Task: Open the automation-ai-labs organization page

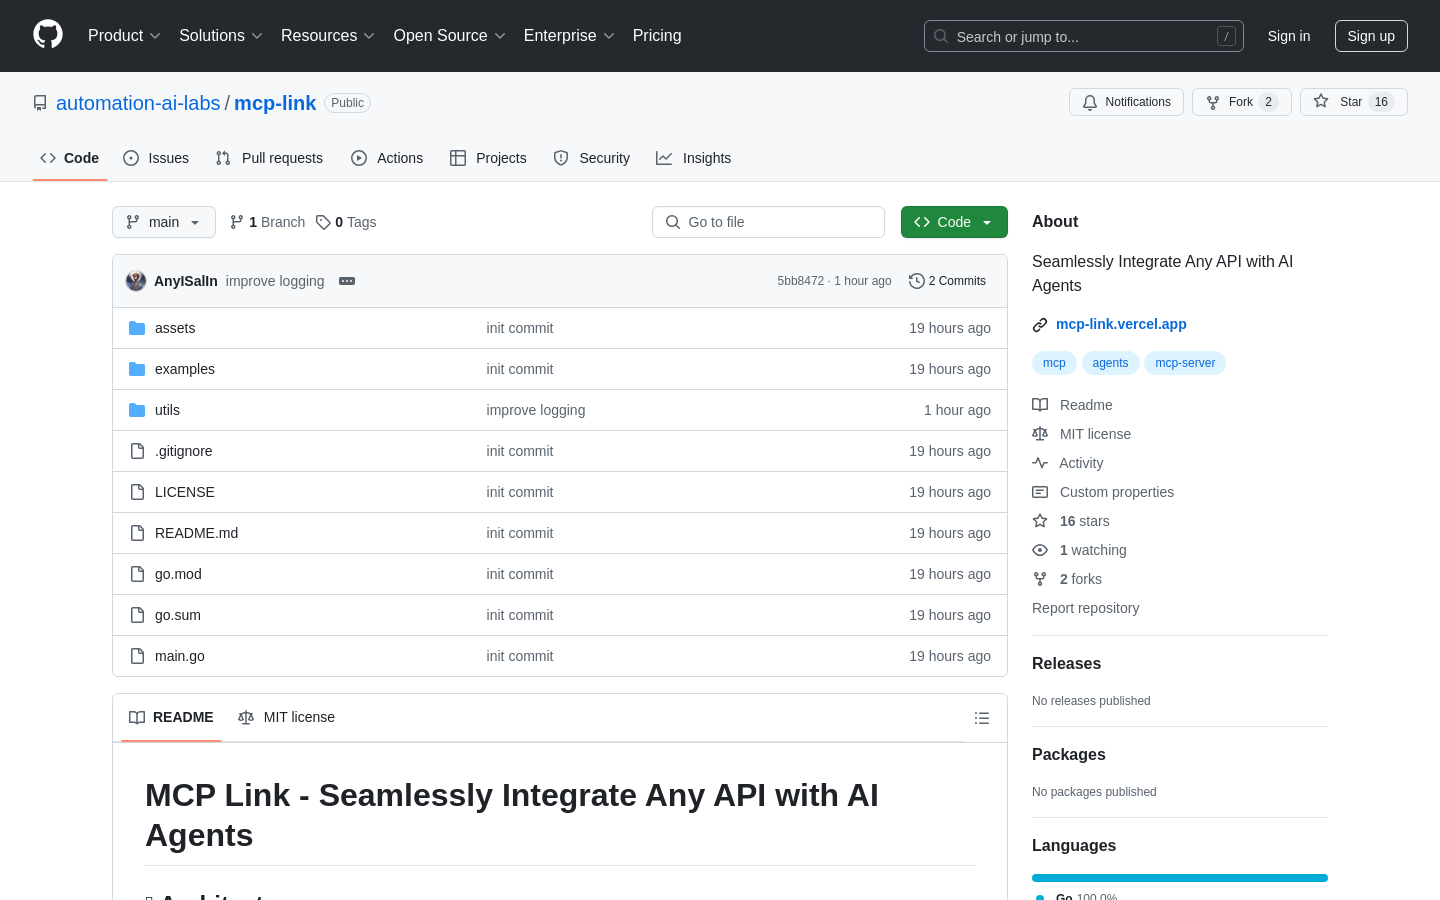Action: click(x=138, y=103)
